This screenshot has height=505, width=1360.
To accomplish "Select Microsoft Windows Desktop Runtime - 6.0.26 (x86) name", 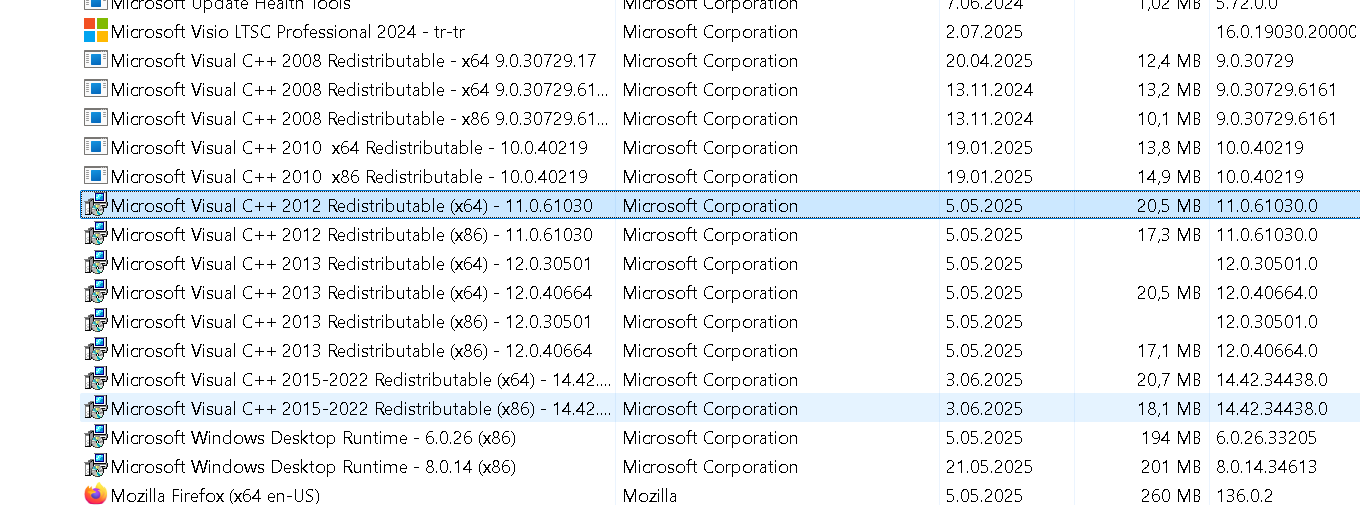I will [x=313, y=438].
